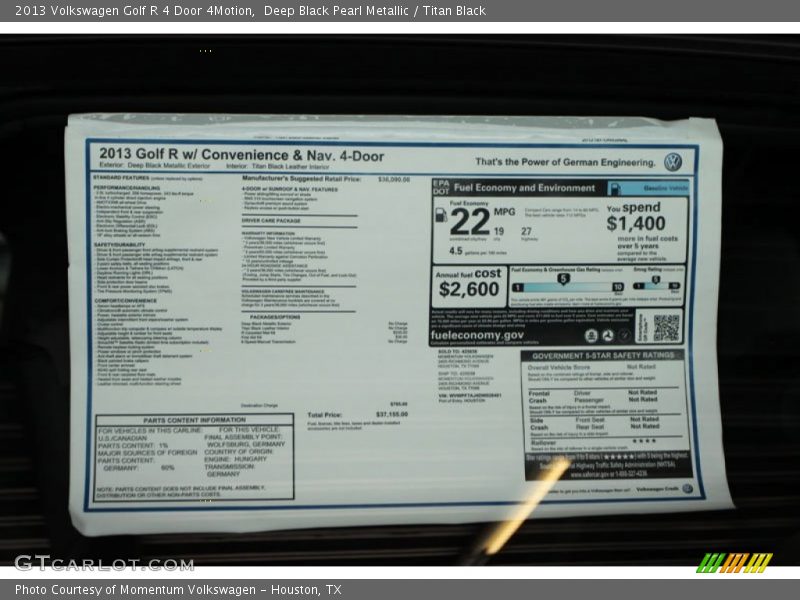Click the '$37,155.00' total price value
The width and height of the screenshot is (800, 600).
pyautogui.click(x=392, y=414)
